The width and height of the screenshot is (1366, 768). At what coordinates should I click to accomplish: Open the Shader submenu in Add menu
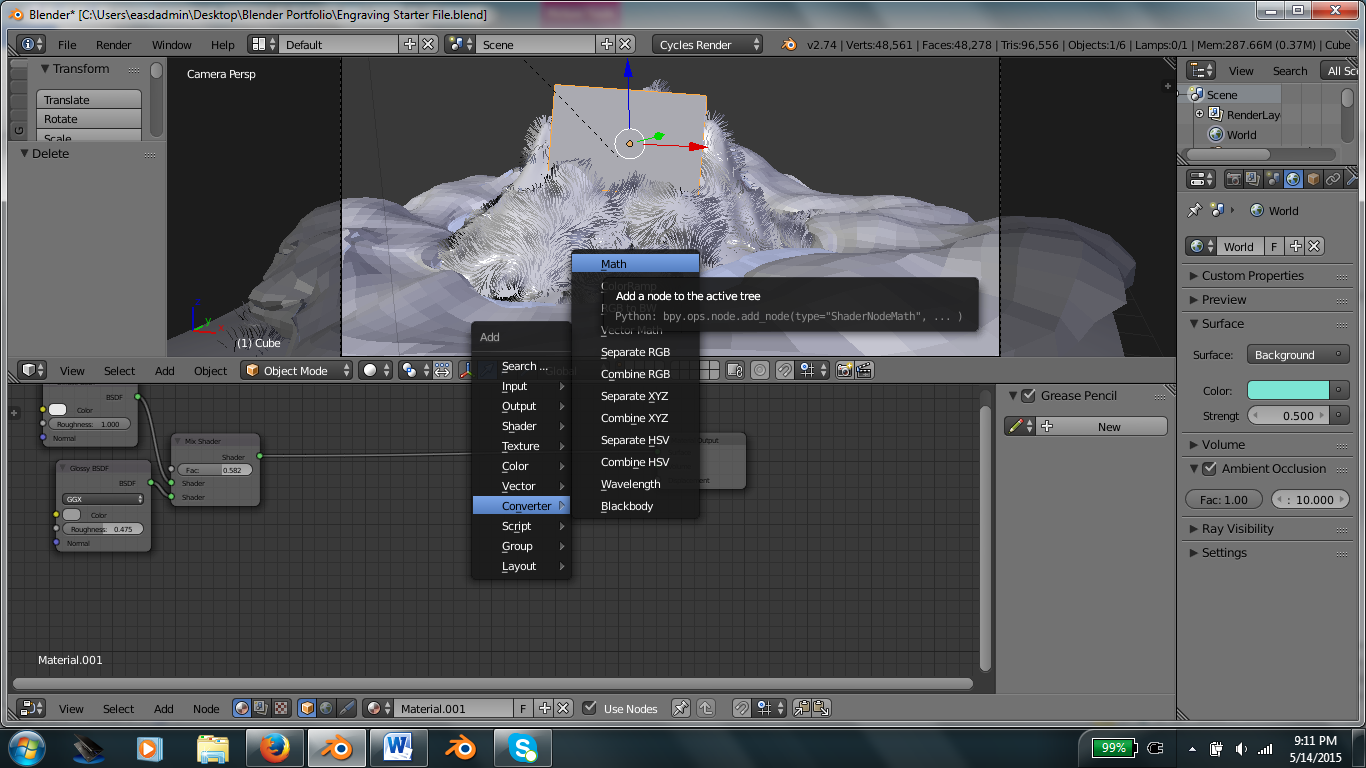[521, 426]
